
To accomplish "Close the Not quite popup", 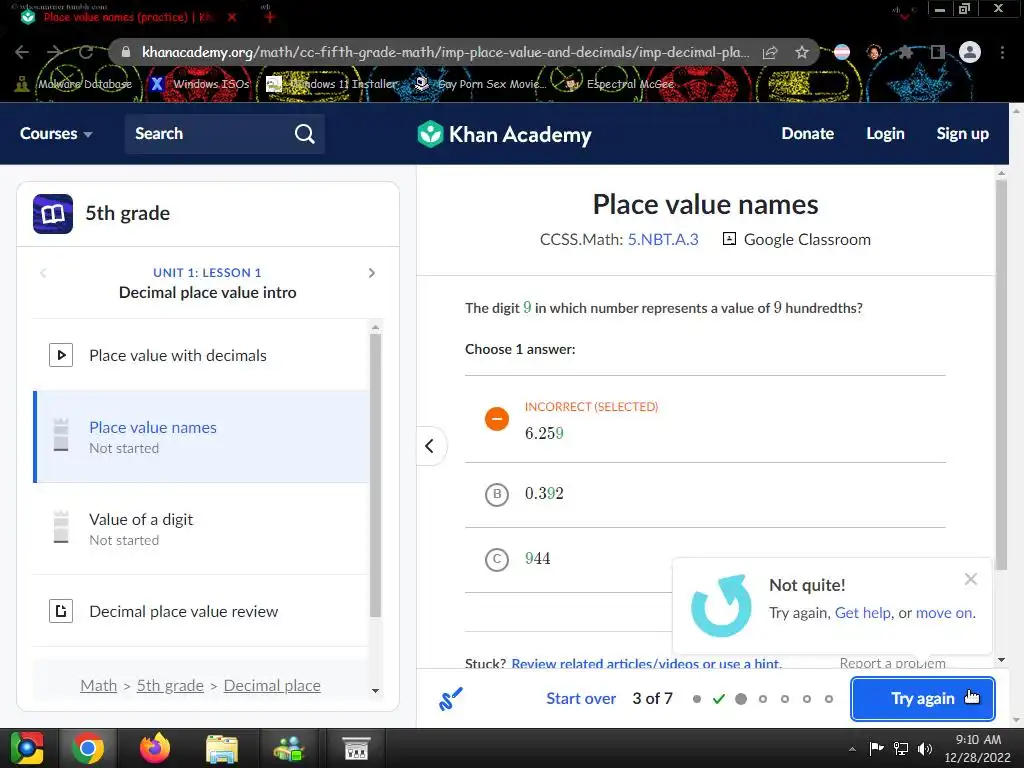I will pyautogui.click(x=970, y=579).
